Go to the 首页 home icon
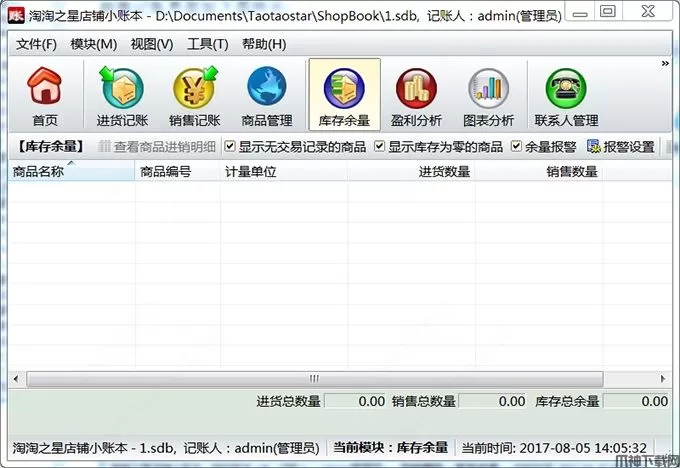 (45, 96)
